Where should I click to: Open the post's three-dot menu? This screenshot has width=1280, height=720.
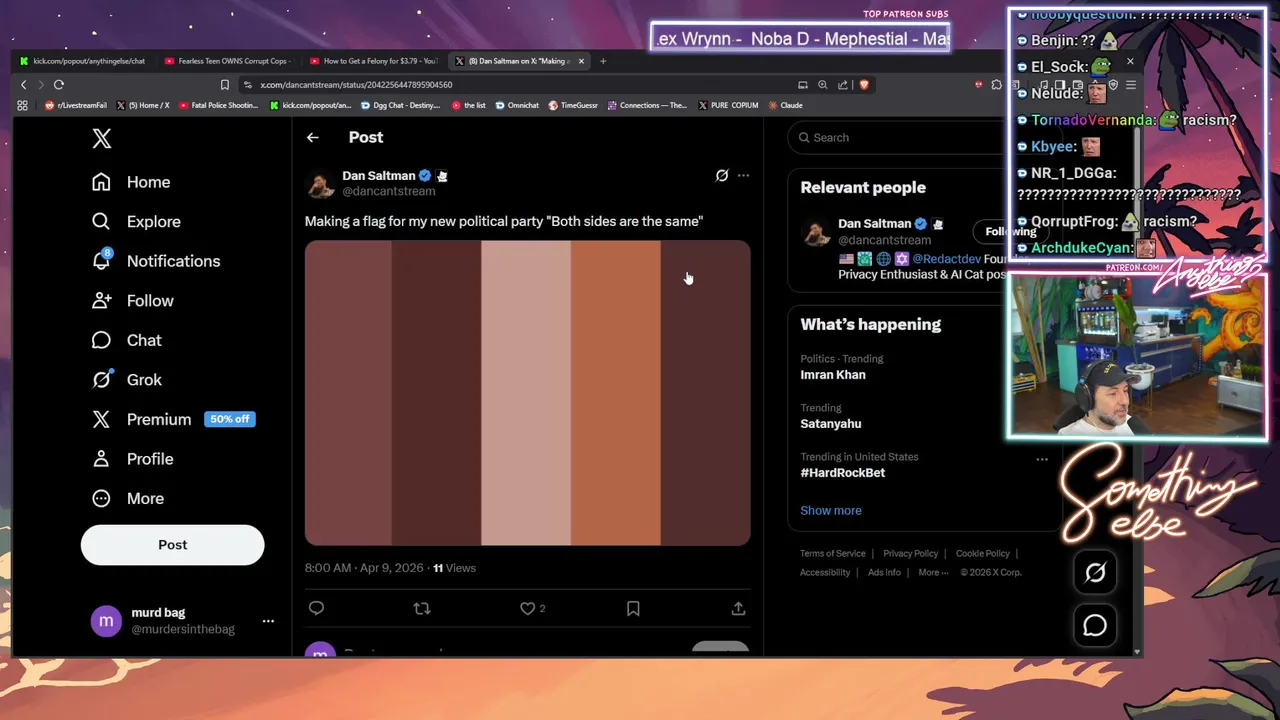(743, 175)
